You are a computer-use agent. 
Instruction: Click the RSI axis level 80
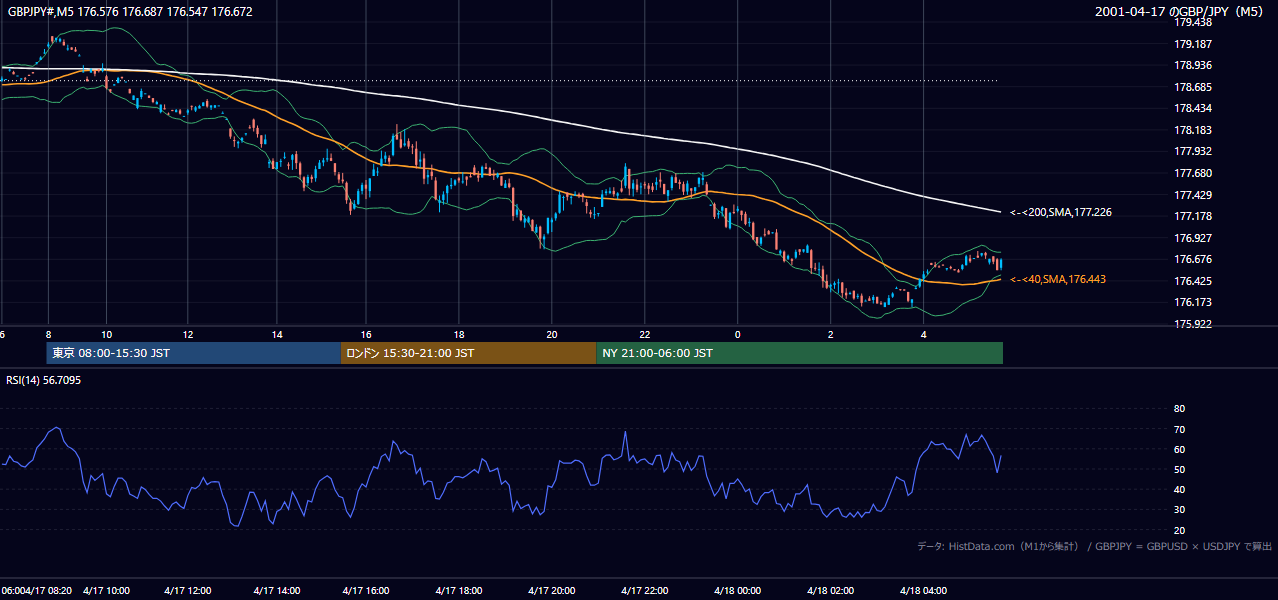1179,409
